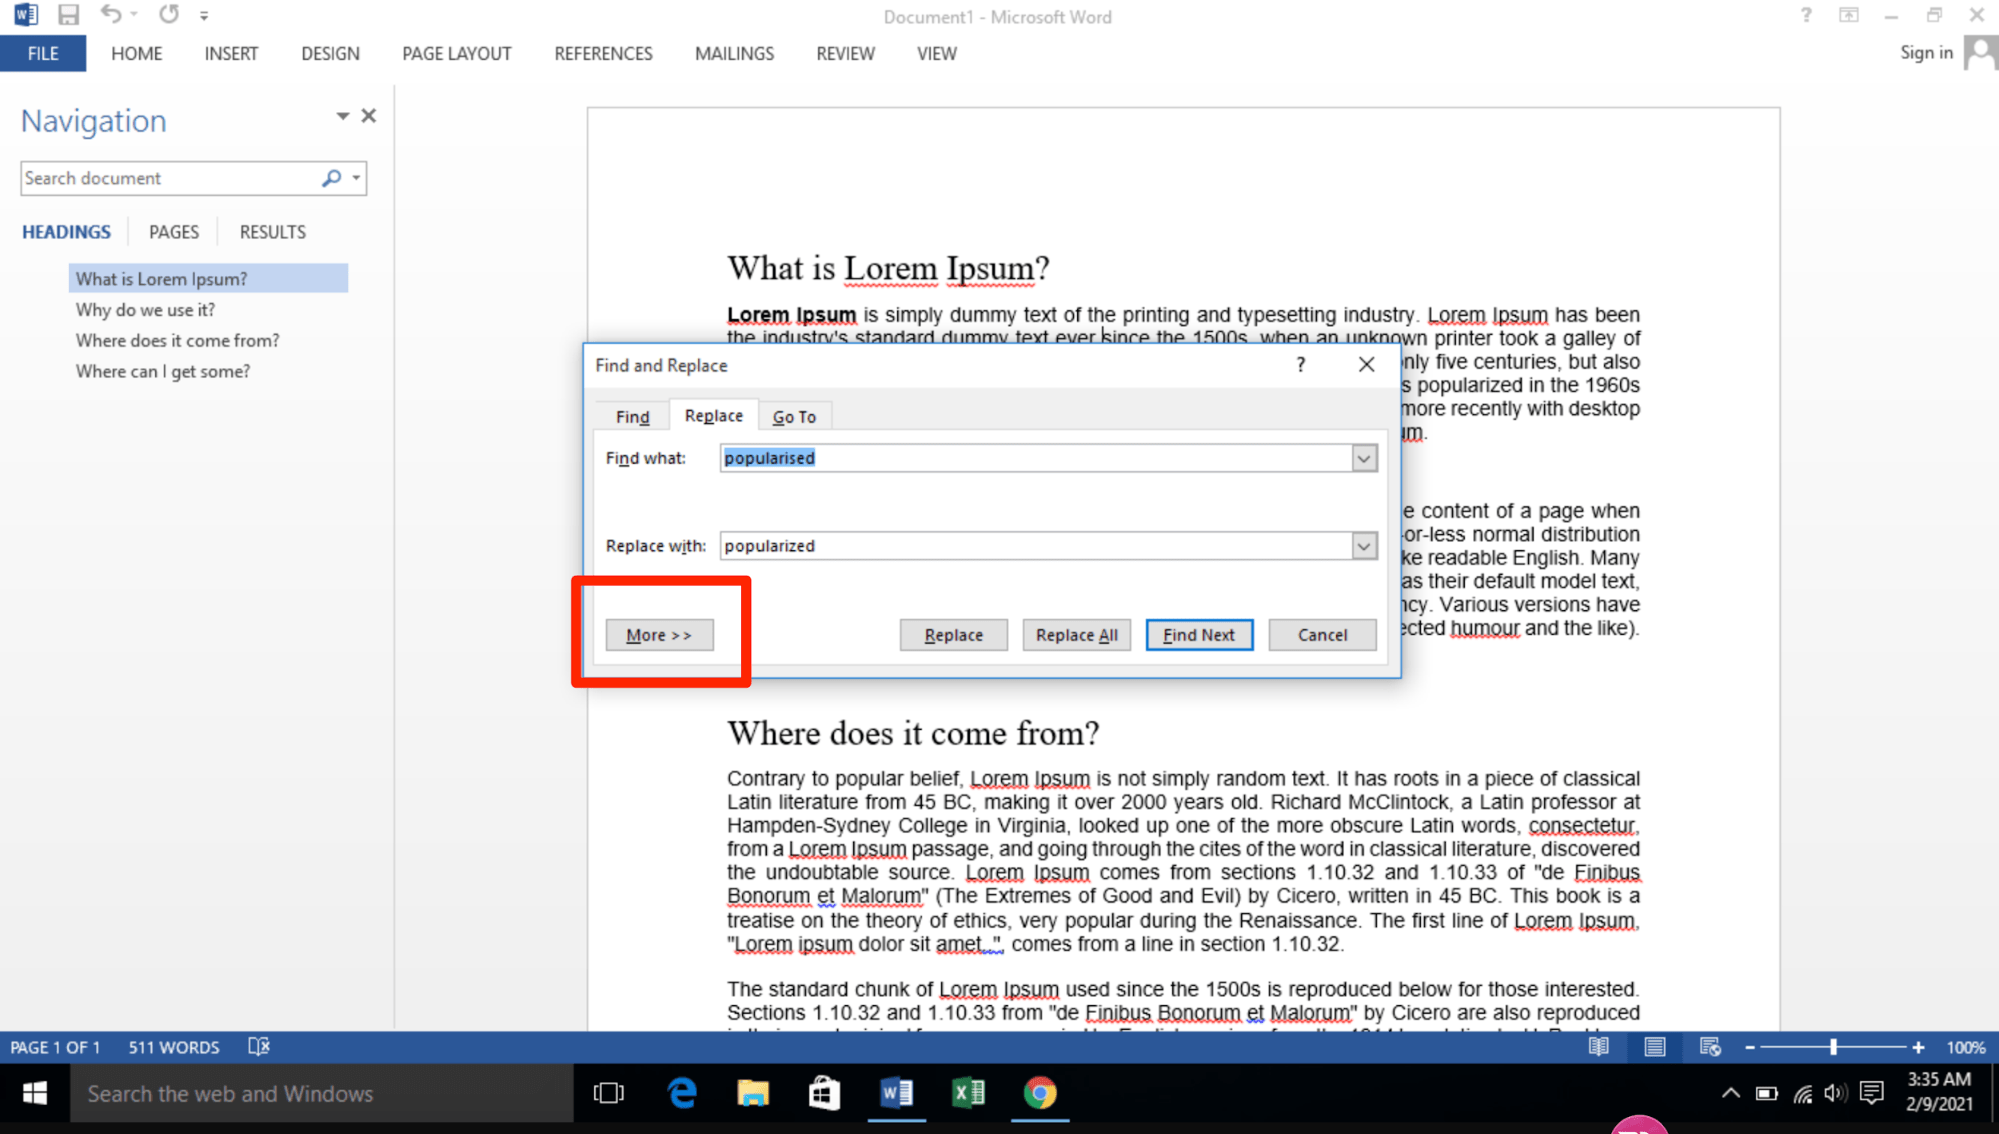Click the Print Layout icon in status bar

[x=1653, y=1048]
